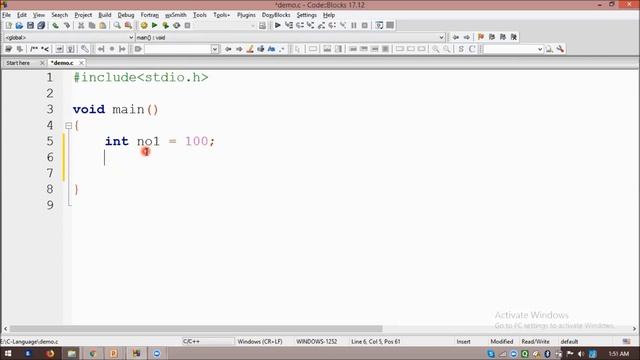Jump back using the left arrow icon
640x360 pixels.
tap(456, 37)
